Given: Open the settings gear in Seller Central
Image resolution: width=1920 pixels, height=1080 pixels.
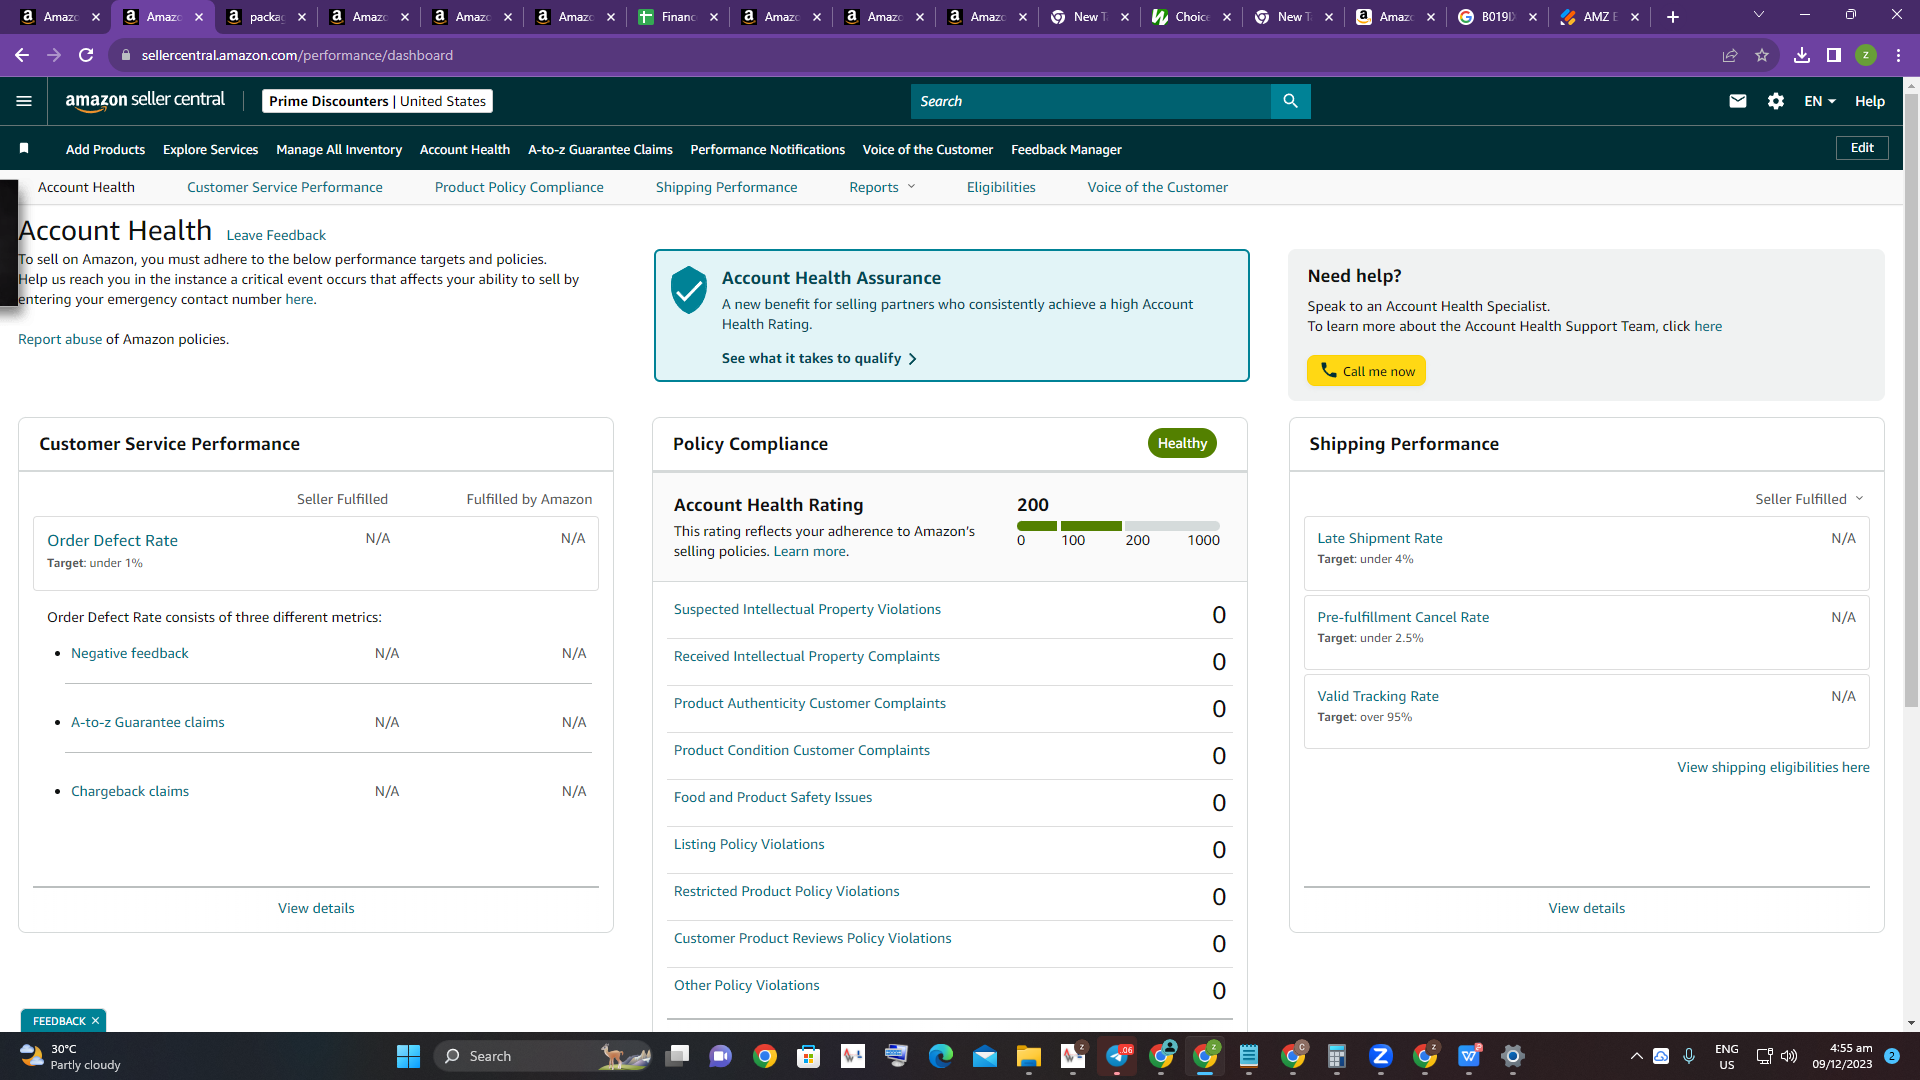Looking at the screenshot, I should click(x=1776, y=101).
